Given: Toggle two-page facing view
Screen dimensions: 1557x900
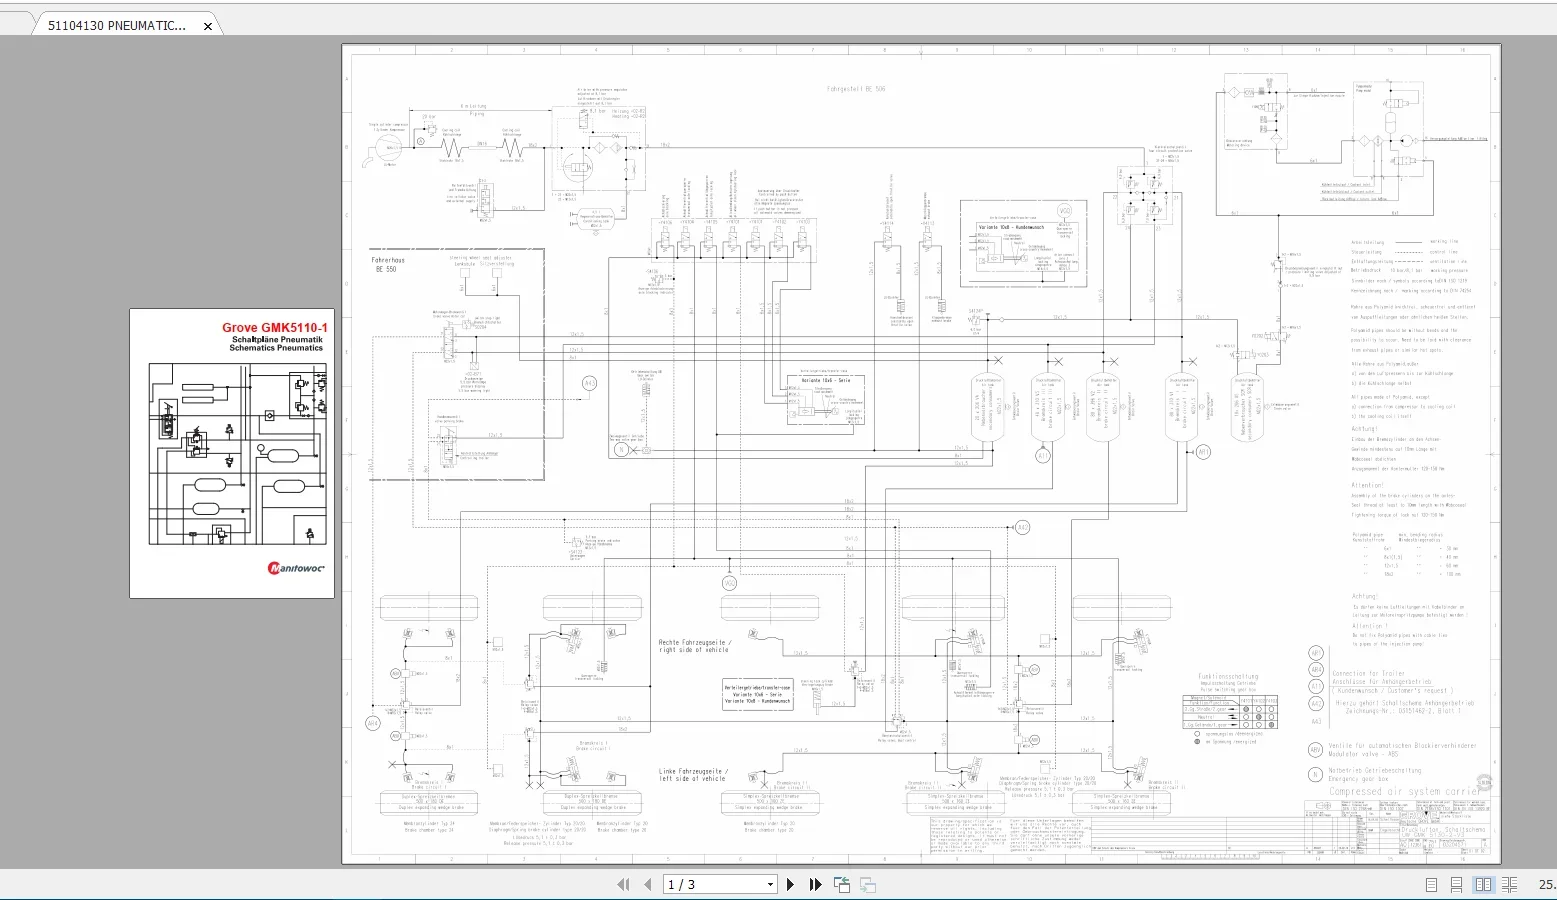Looking at the screenshot, I should pos(1483,884).
